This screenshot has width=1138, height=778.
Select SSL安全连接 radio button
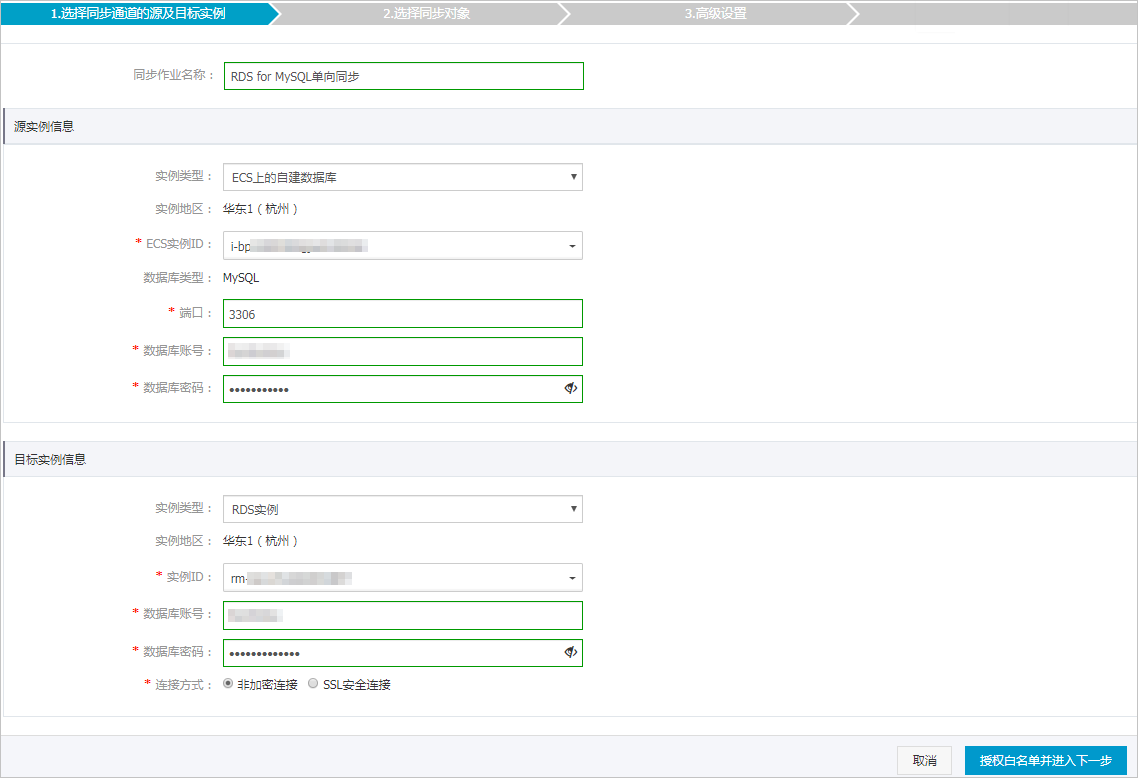(313, 684)
